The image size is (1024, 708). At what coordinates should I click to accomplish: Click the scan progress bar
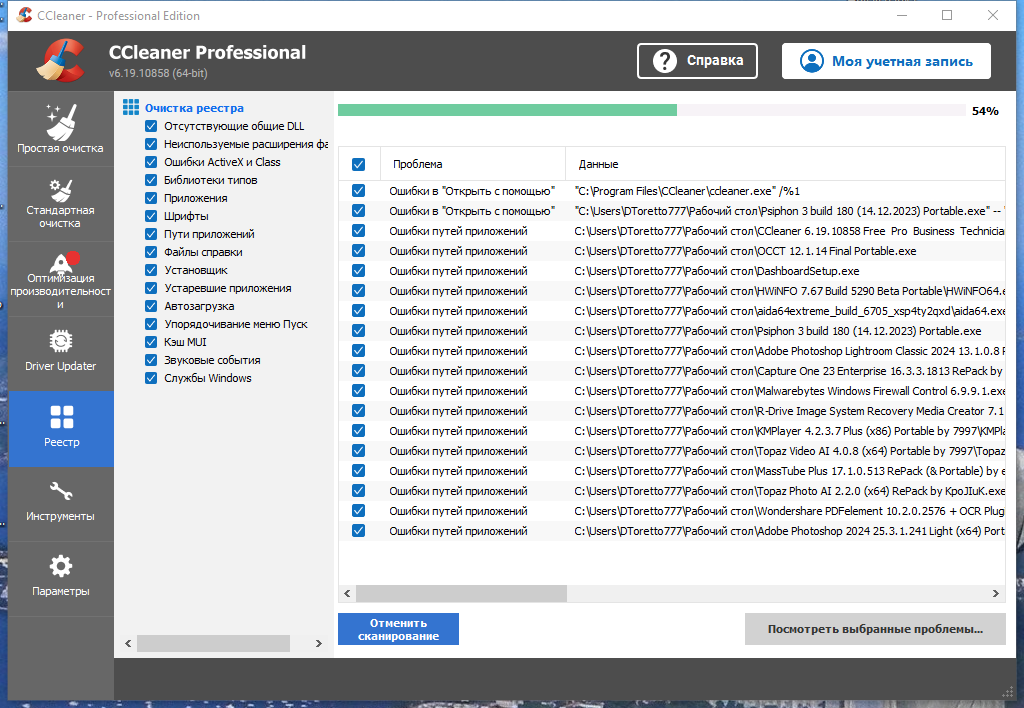pyautogui.click(x=652, y=110)
